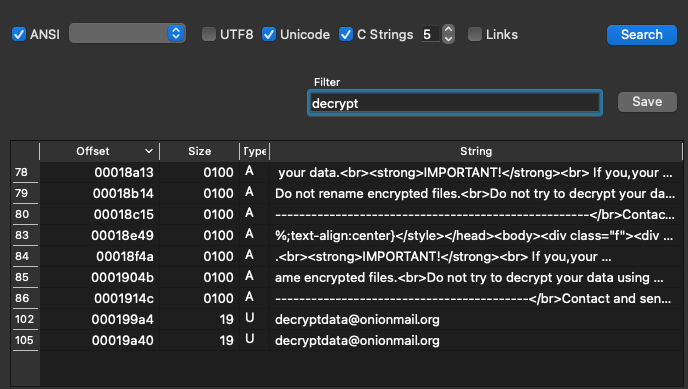Click the minimum string length stepper arrows
The width and height of the screenshot is (688, 389).
(448, 34)
